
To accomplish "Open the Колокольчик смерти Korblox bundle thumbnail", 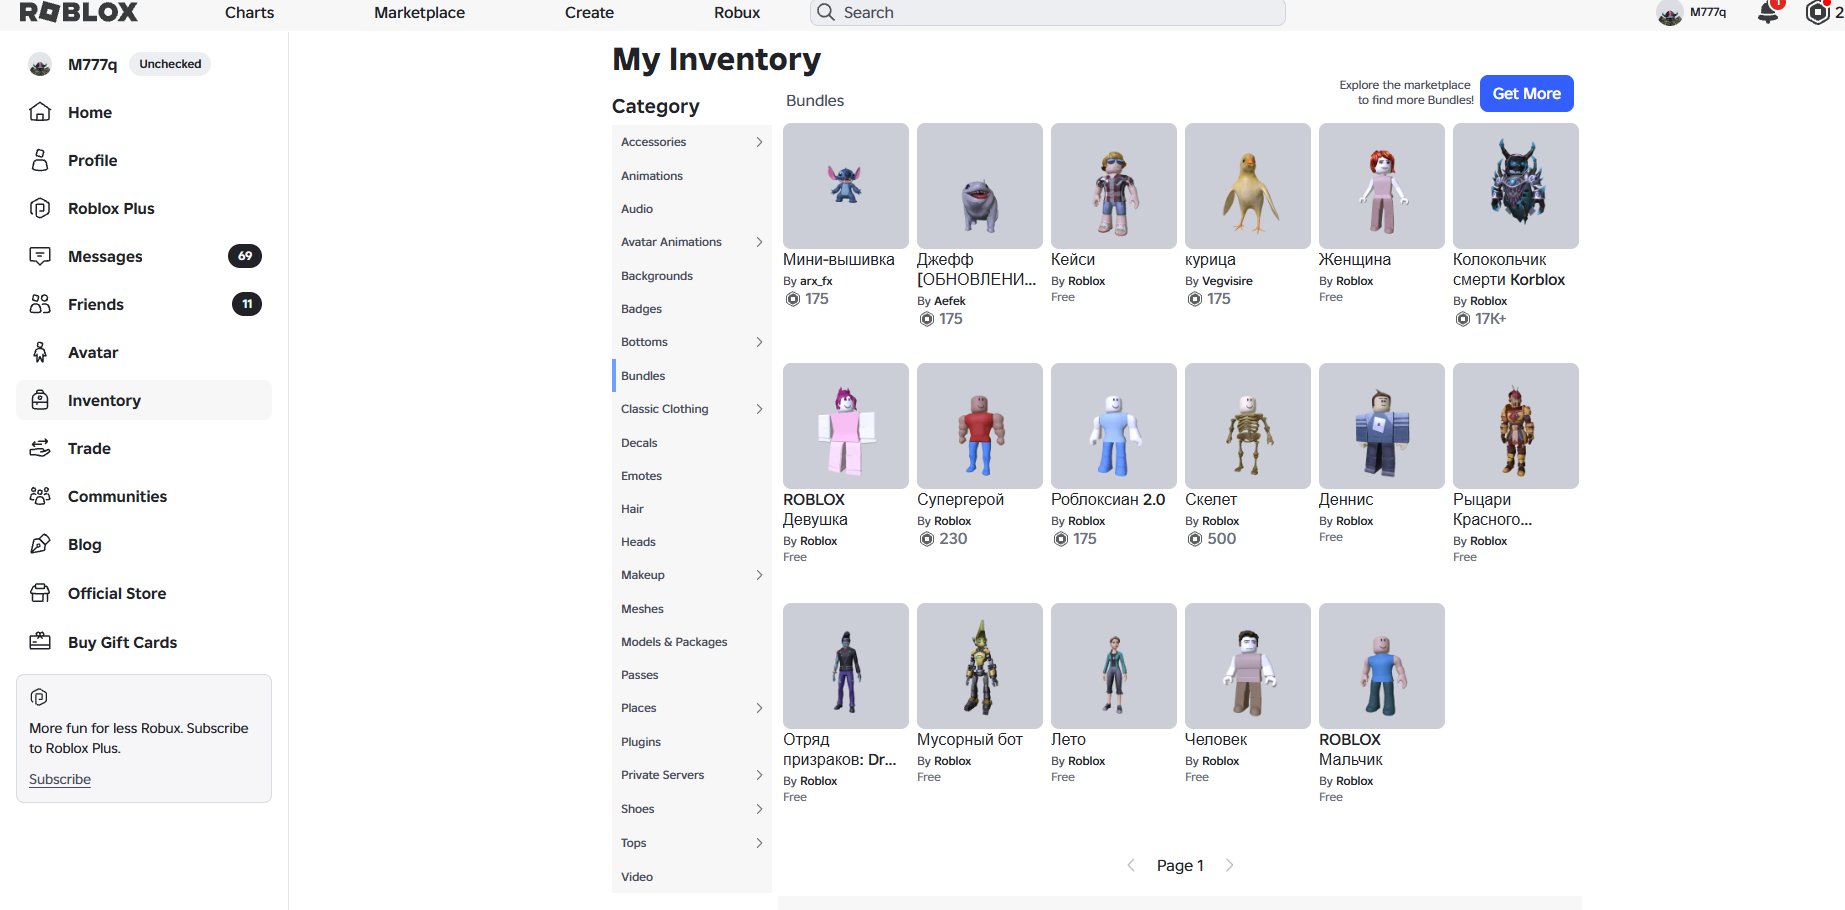I will (x=1515, y=186).
